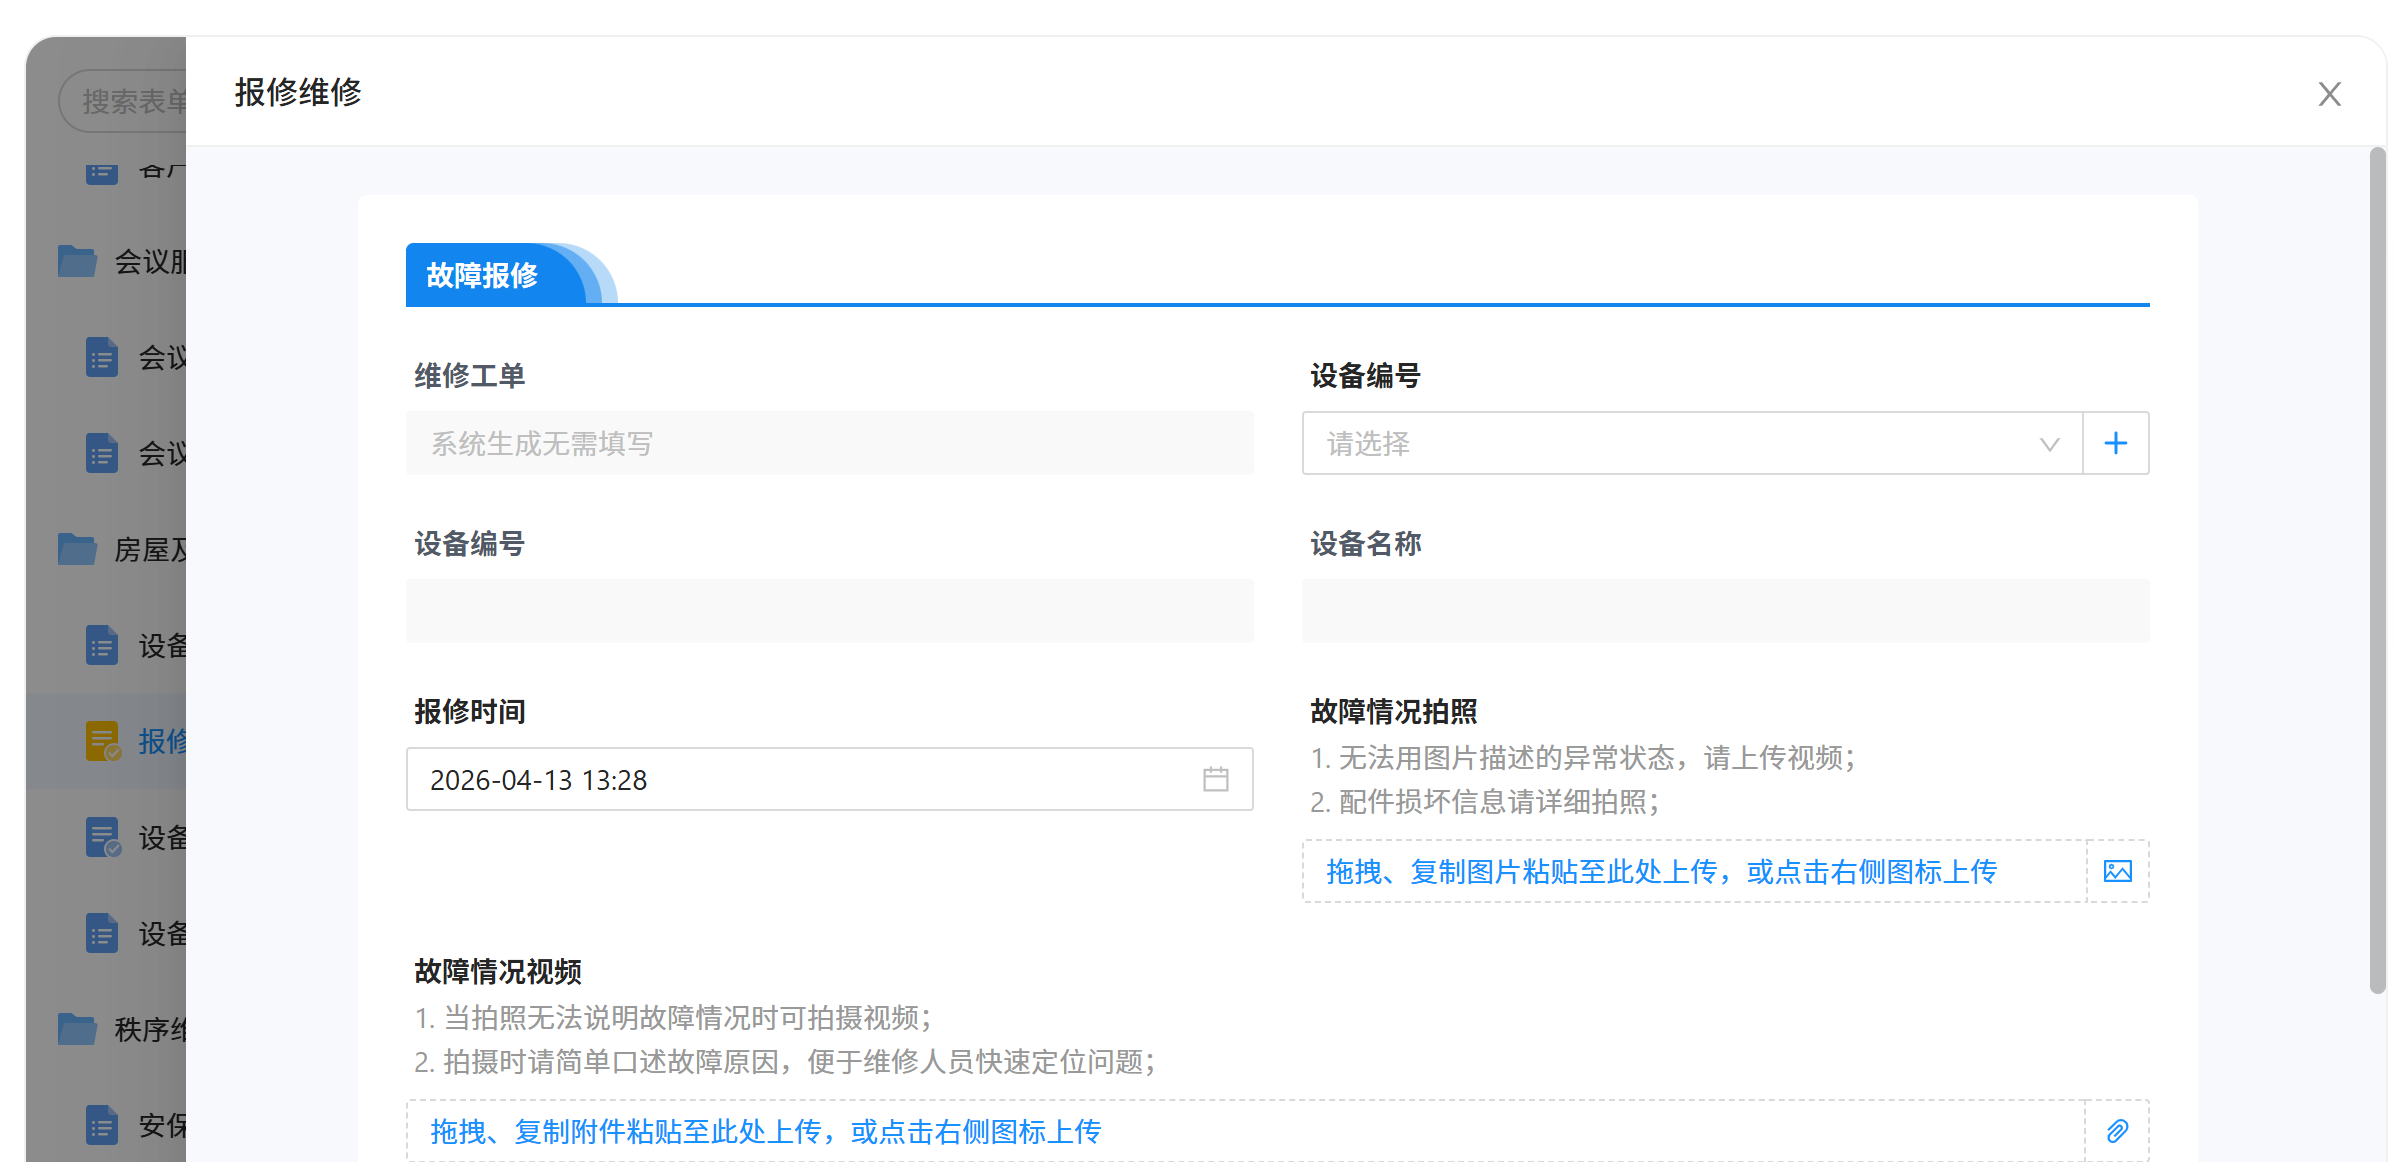The width and height of the screenshot is (2394, 1162).
Task: Click the plus icon beside 设备编号 dropdown
Action: (2115, 443)
